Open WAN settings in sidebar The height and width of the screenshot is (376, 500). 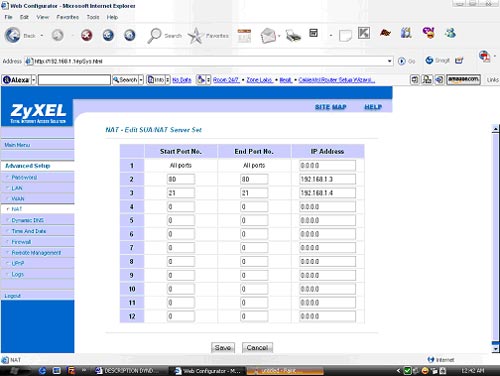[18, 199]
